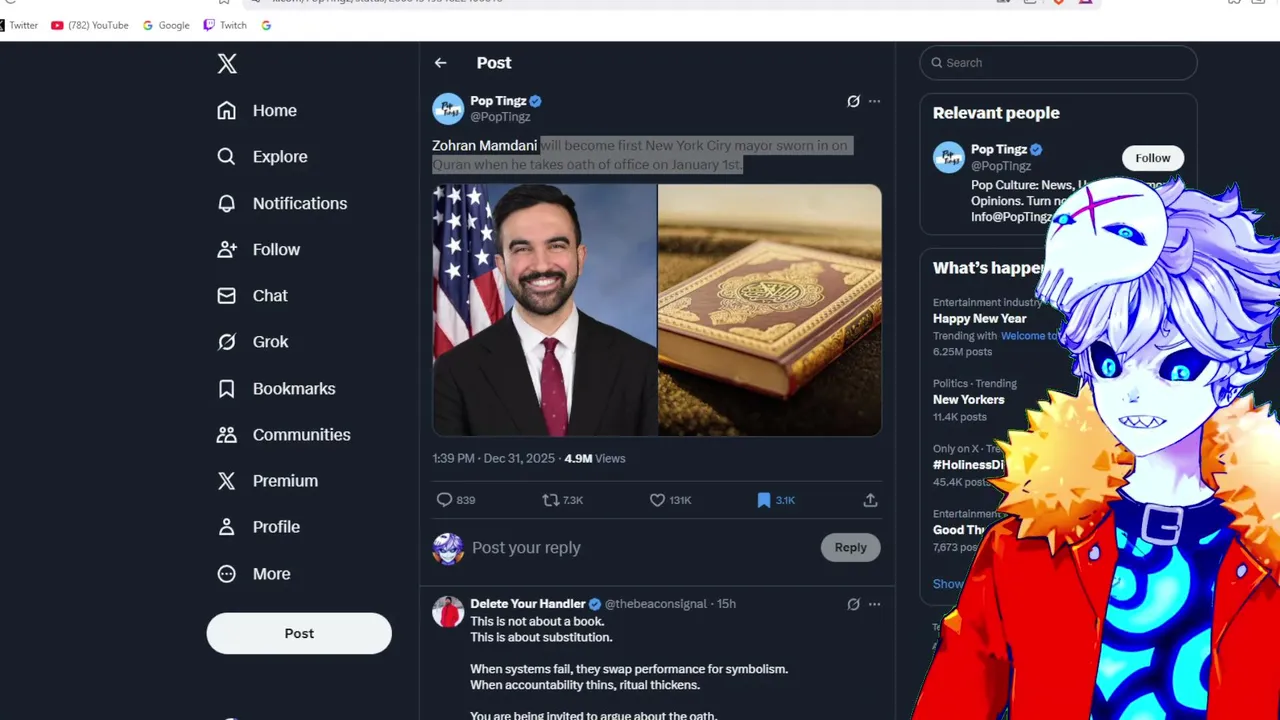Click the post timestamp 1:39 PM Dec 31, 2025
The height and width of the screenshot is (720, 1280).
pyautogui.click(x=493, y=458)
